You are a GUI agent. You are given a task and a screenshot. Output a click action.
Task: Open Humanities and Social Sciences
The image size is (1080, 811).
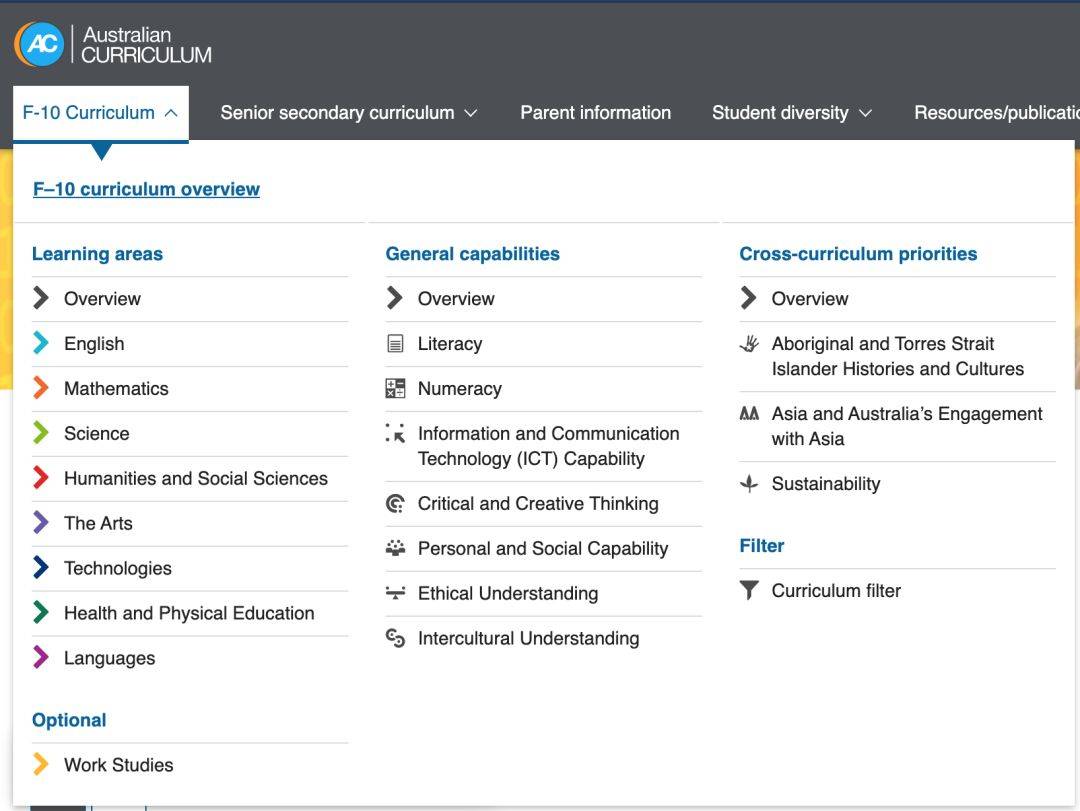point(196,478)
